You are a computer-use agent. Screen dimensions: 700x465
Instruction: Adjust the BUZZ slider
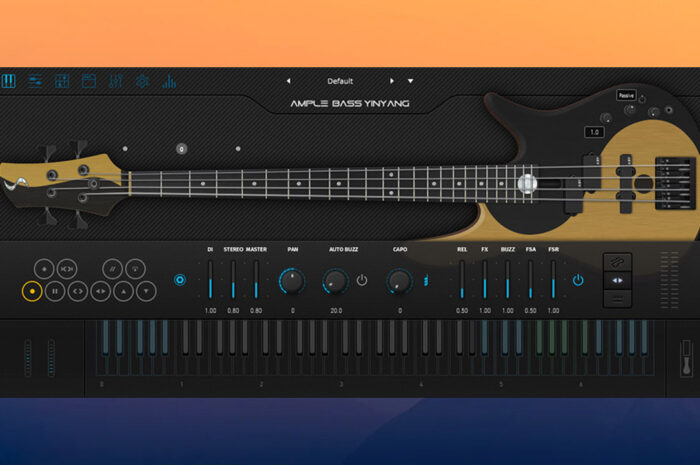508,280
